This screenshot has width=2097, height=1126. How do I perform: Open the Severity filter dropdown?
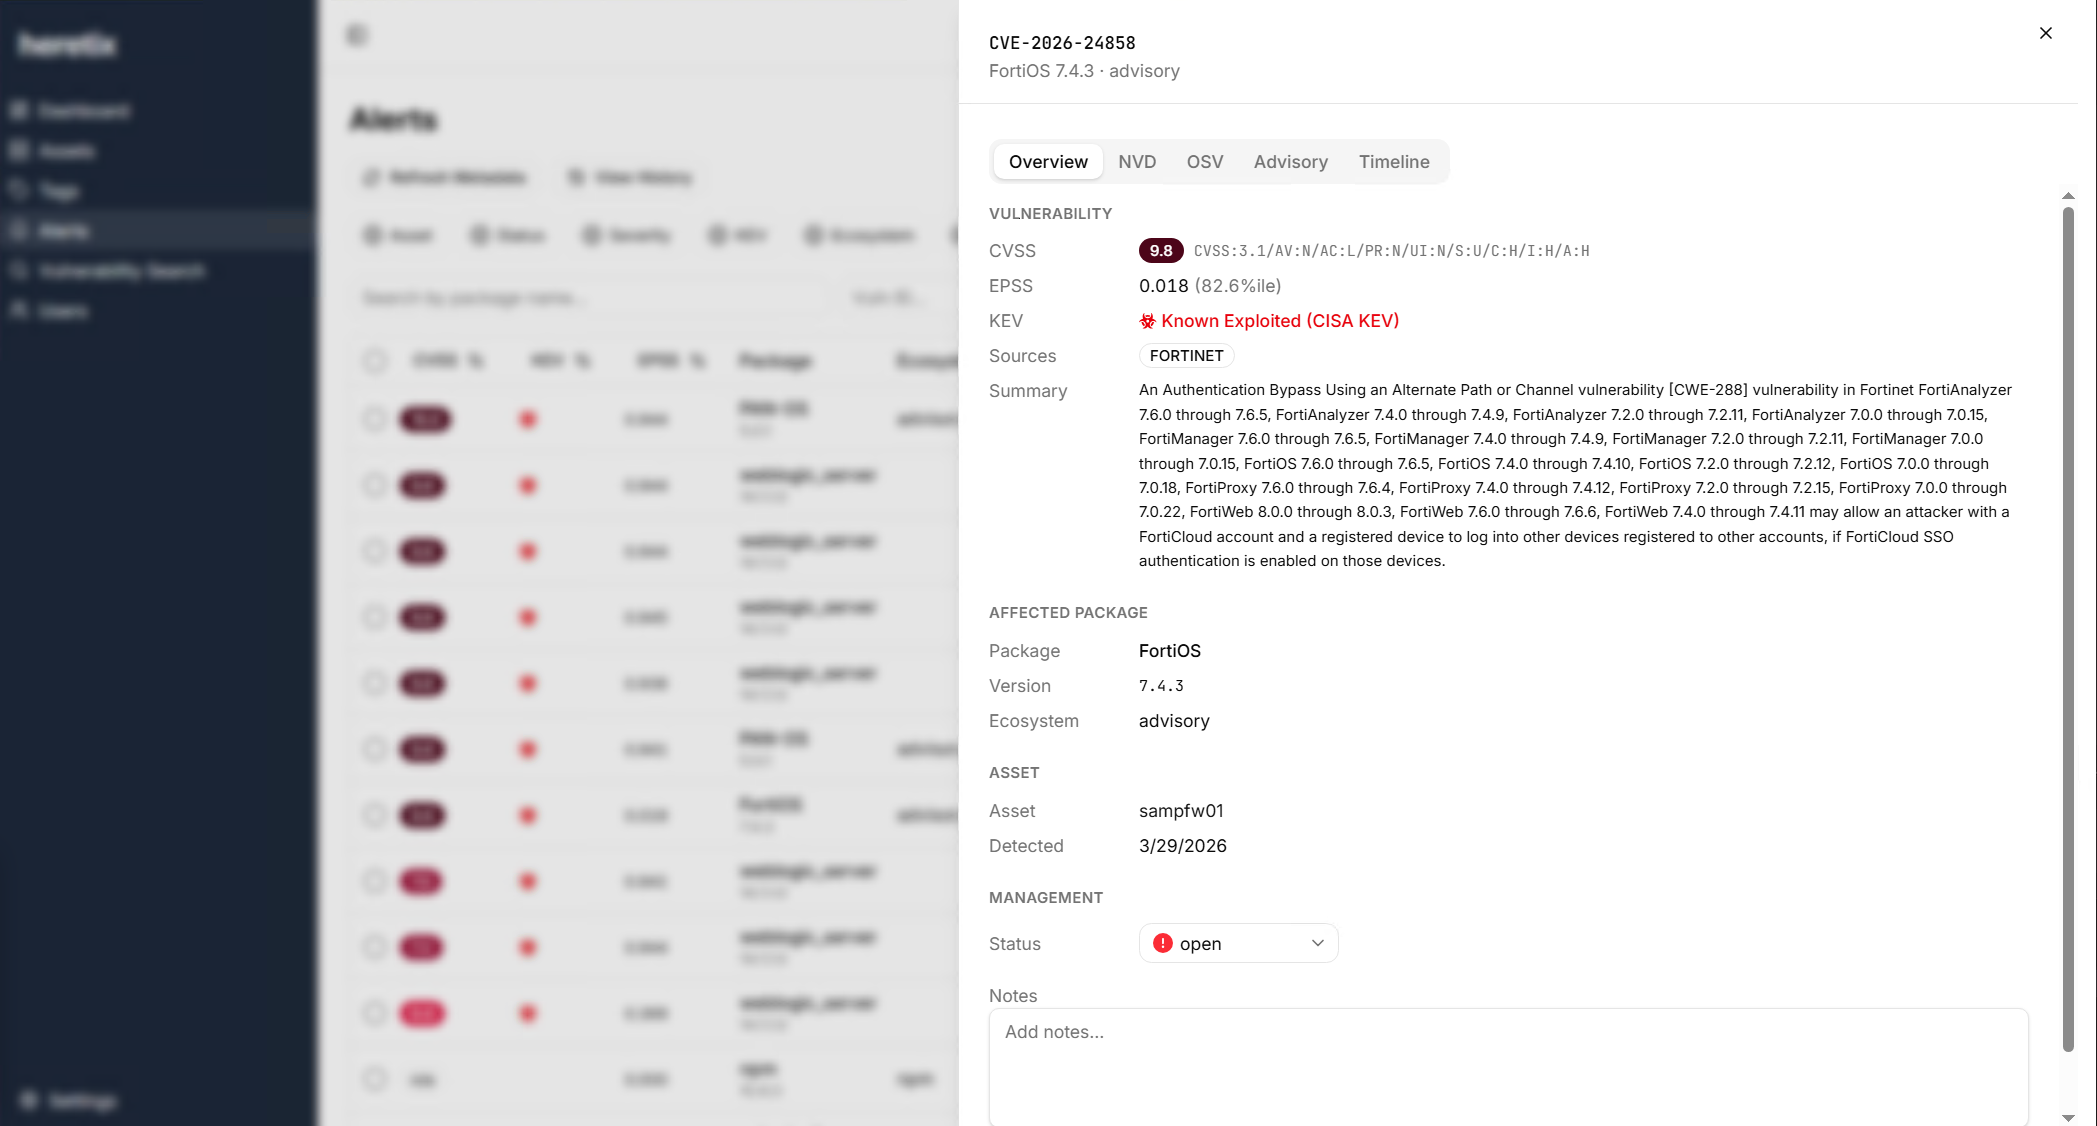pos(627,235)
